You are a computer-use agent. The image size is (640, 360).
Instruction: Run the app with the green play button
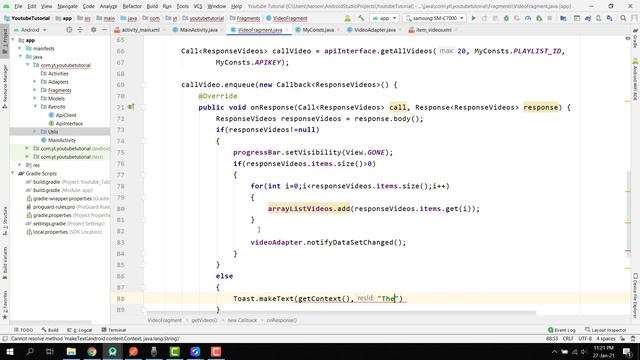[473, 18]
